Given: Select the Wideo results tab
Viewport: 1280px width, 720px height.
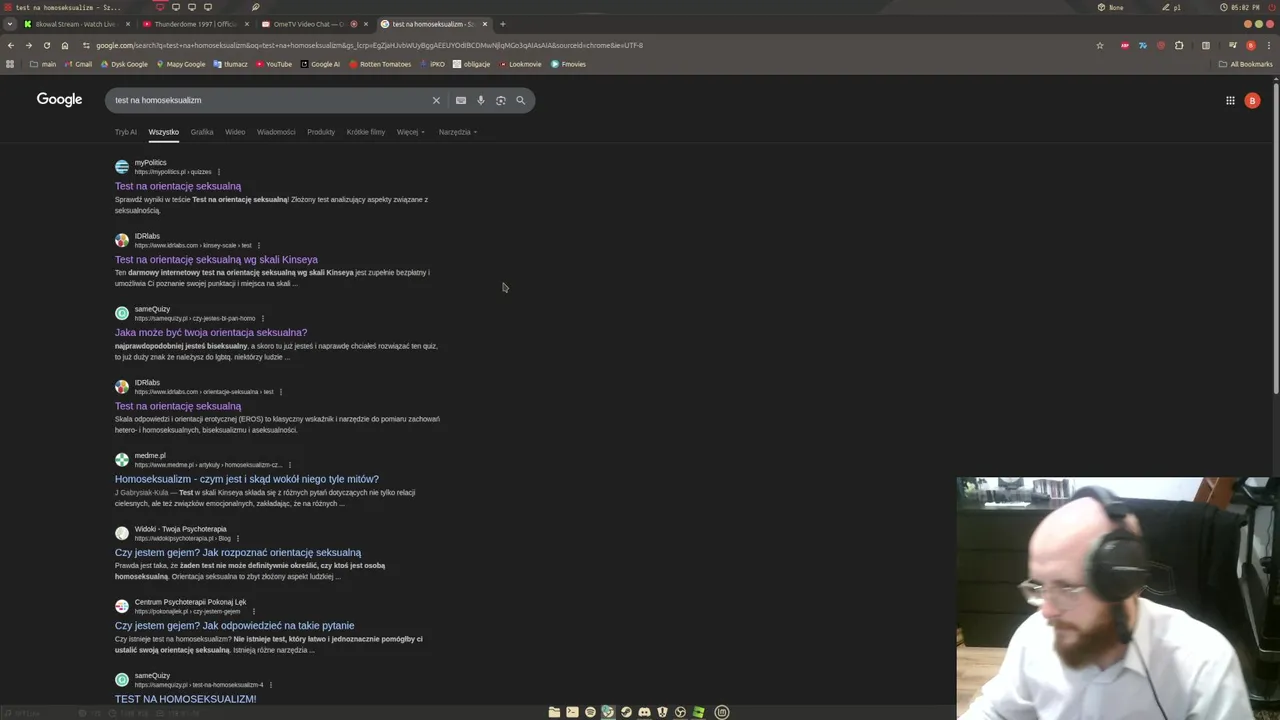Looking at the screenshot, I should click(x=235, y=132).
